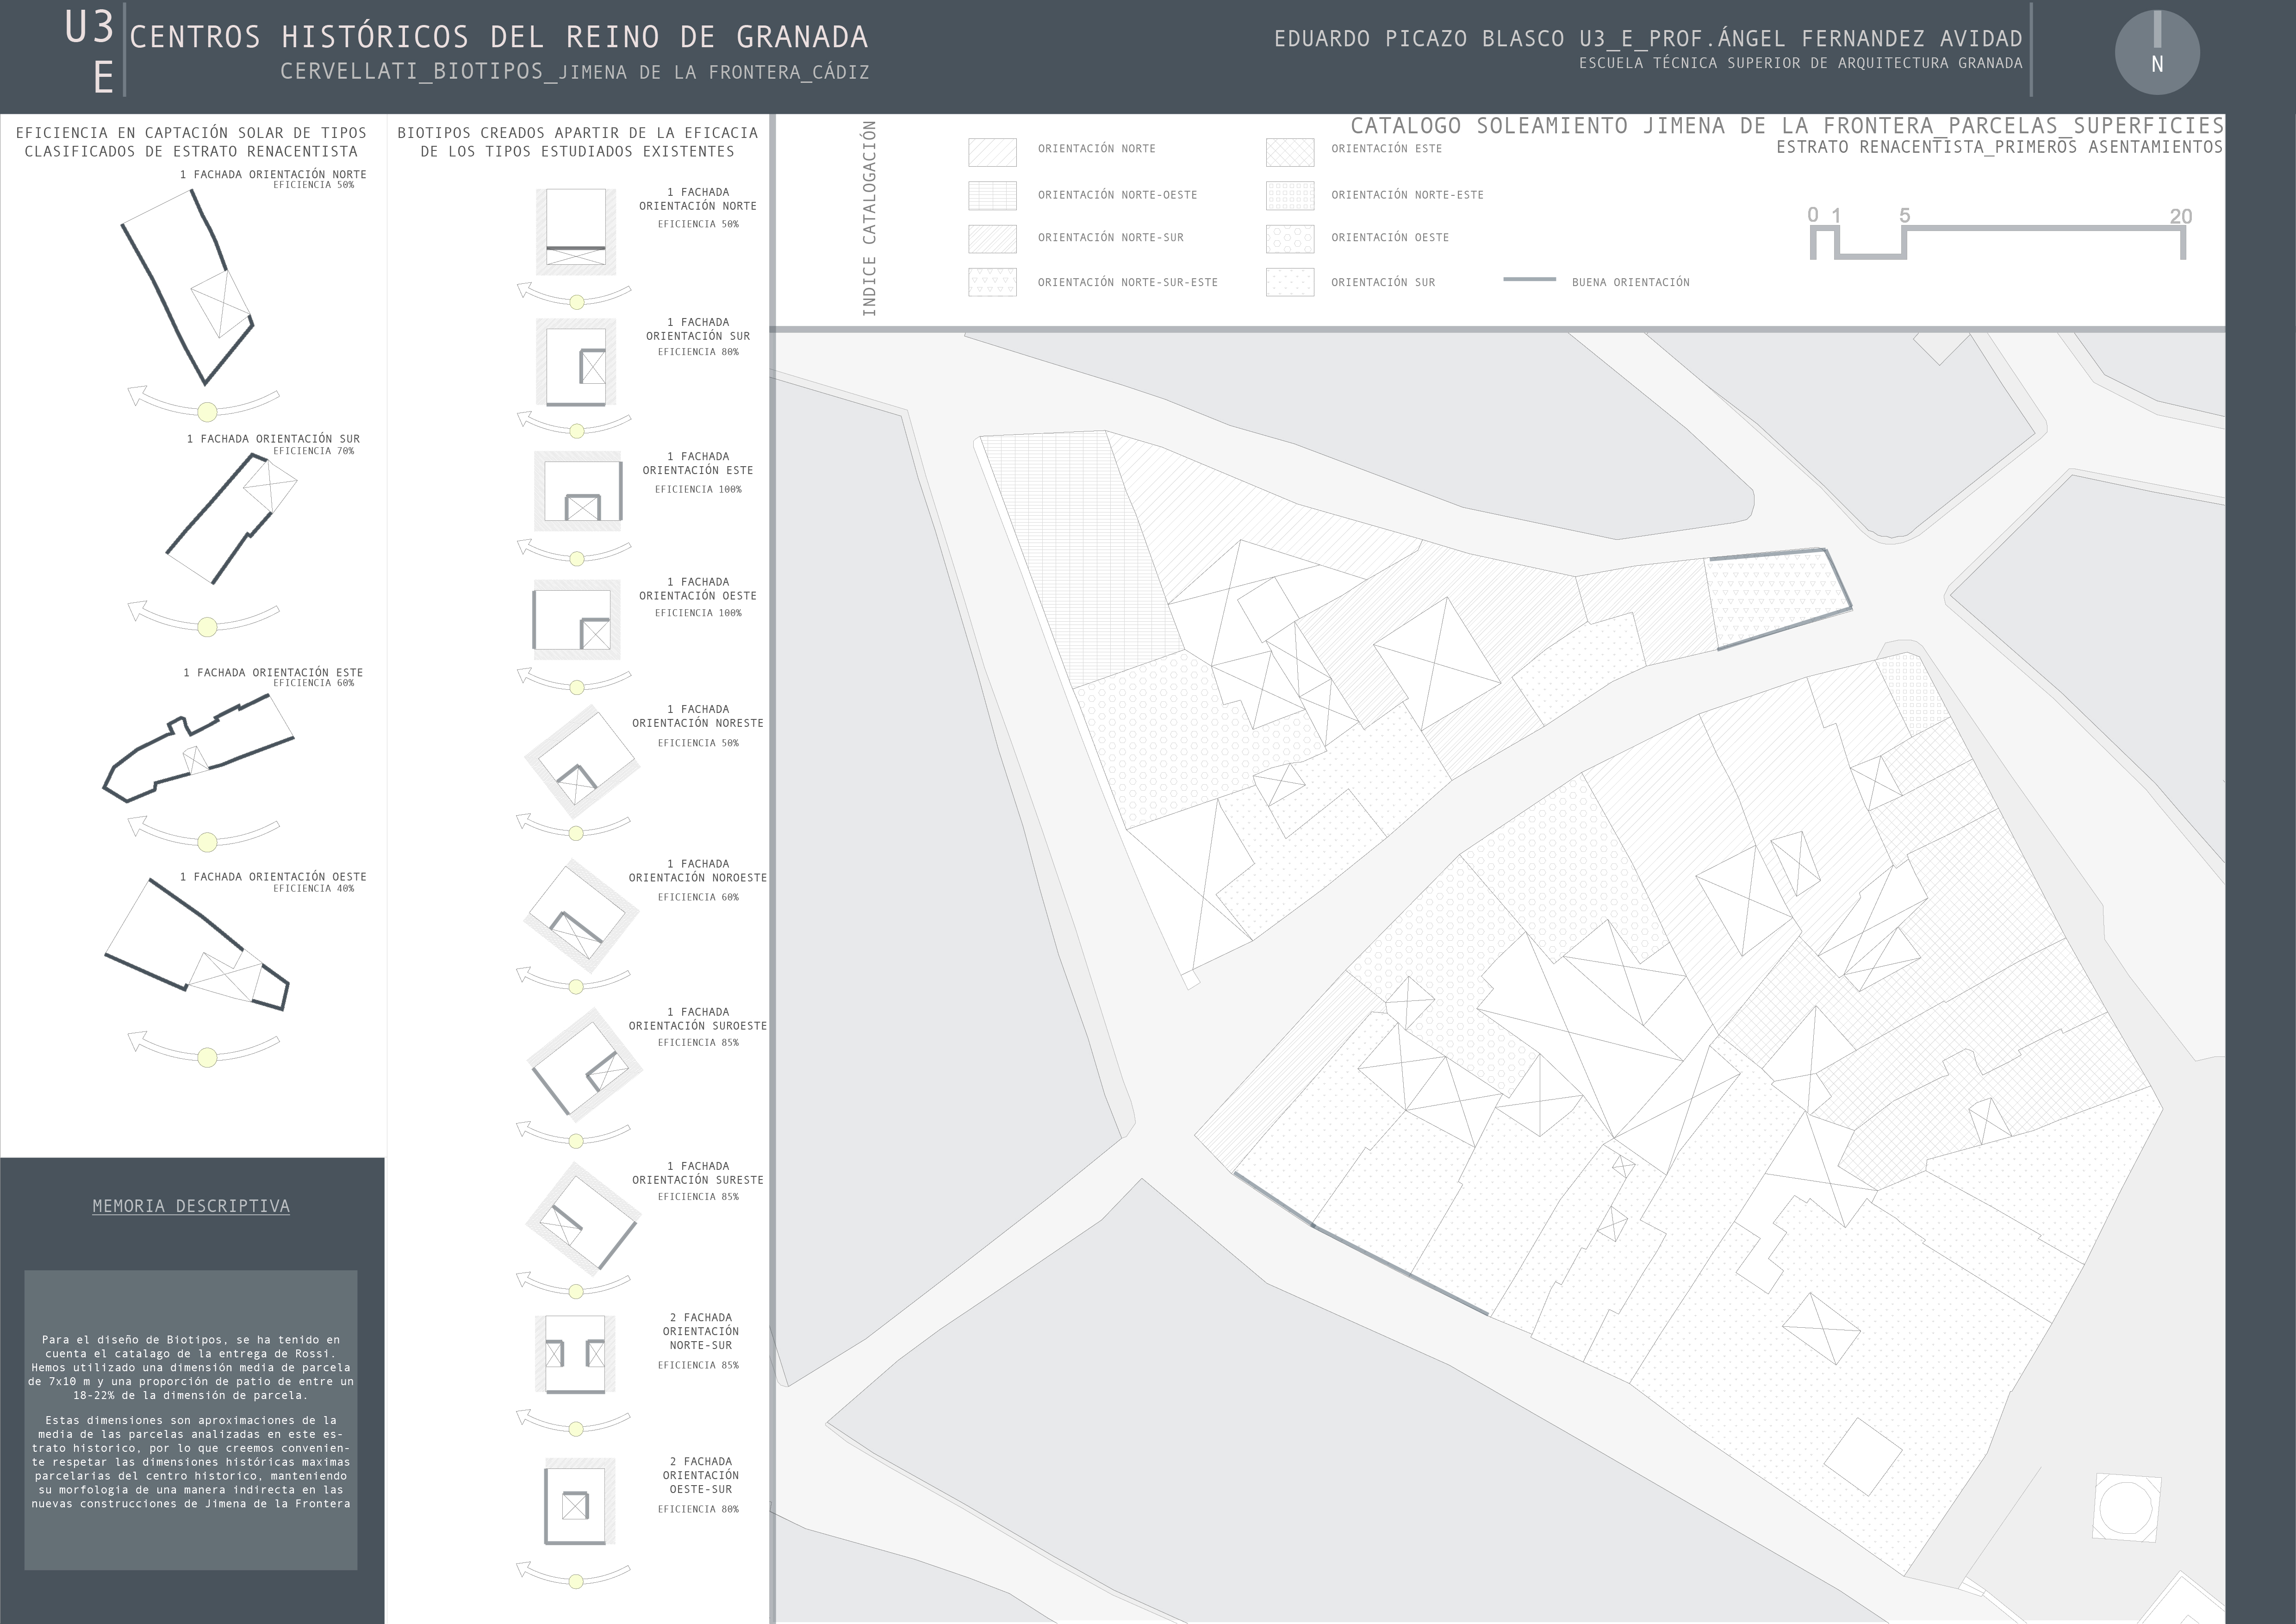2296x1624 pixels.
Task: Click the Buena Orientación thick line sample
Action: pyautogui.click(x=1529, y=280)
